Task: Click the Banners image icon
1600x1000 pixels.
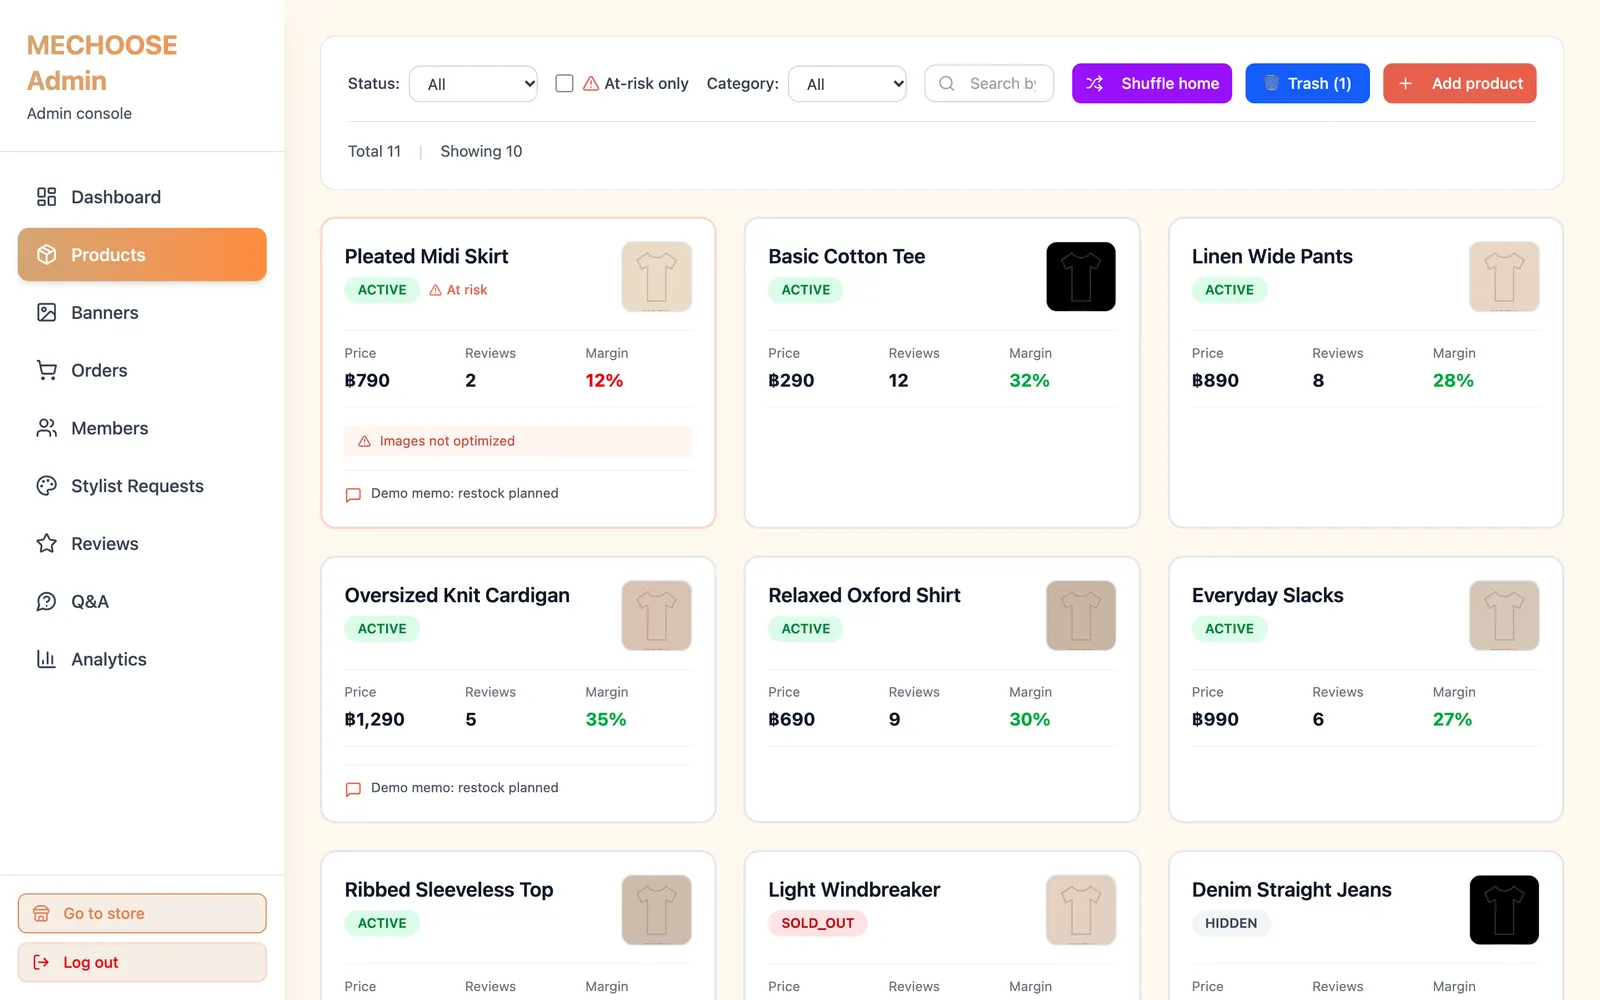Action: (x=46, y=313)
